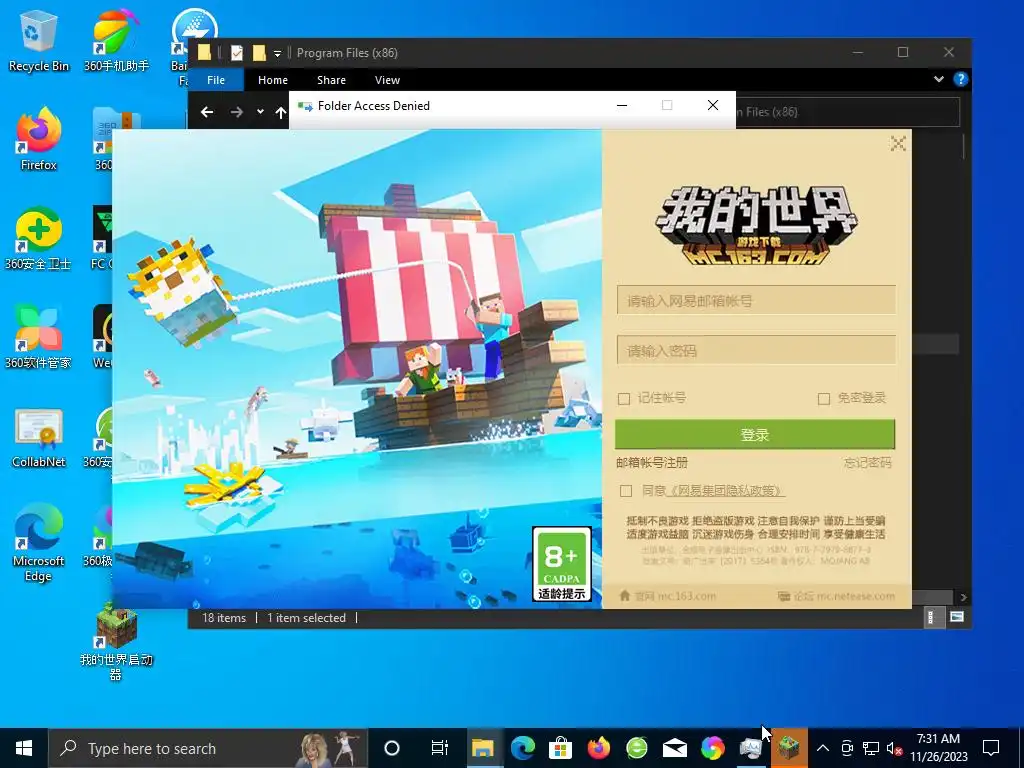Screen dimensions: 1024x768
Task: Select the Microsoft Edge desktop shortcut
Action: 39,542
